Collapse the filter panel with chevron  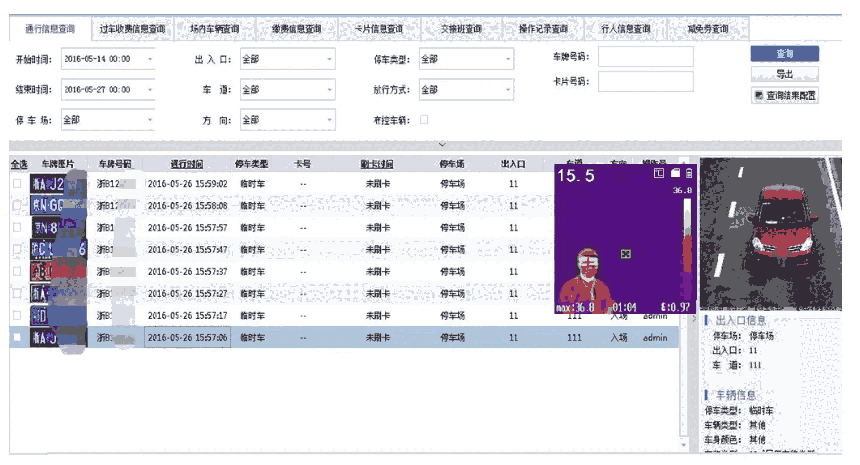(x=441, y=145)
